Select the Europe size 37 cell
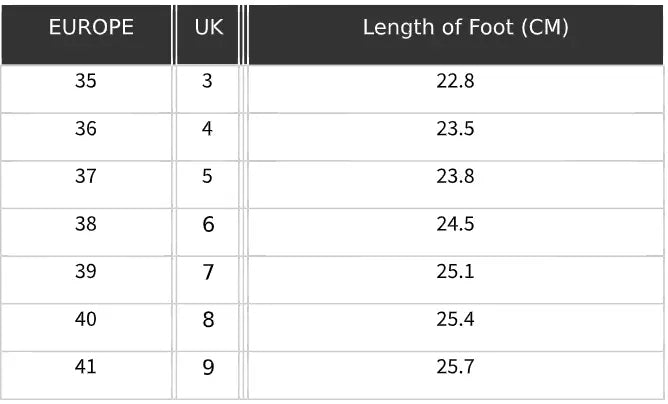 [86, 177]
